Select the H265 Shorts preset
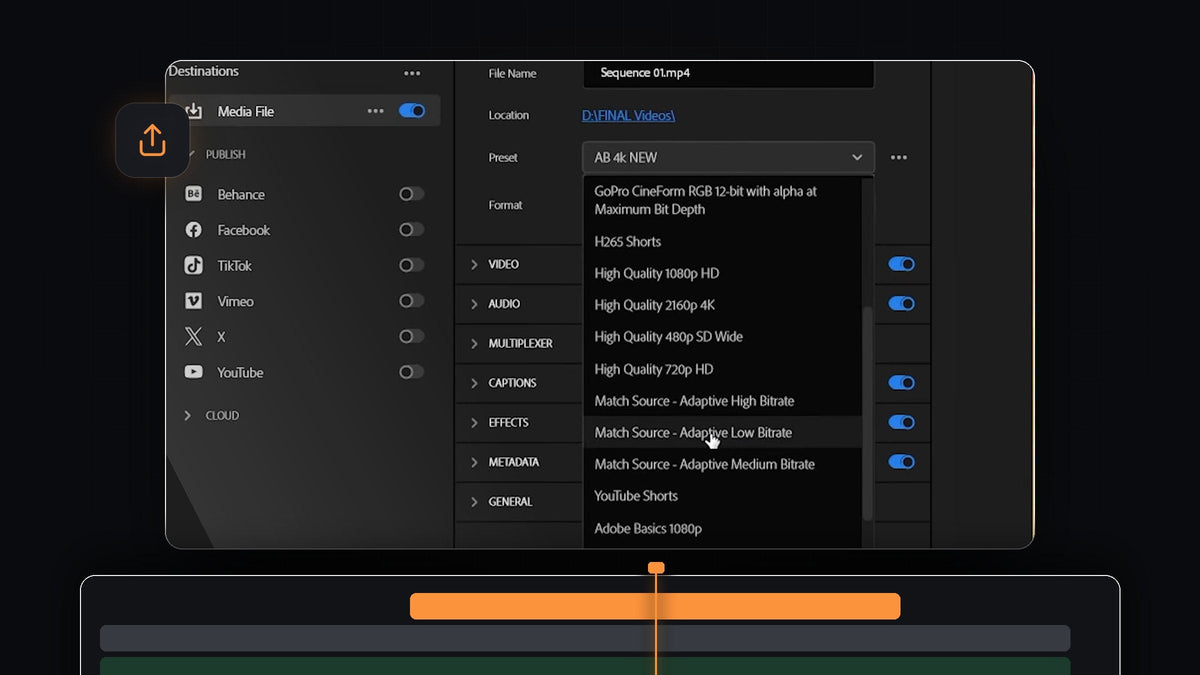Image resolution: width=1200 pixels, height=675 pixels. 724,241
